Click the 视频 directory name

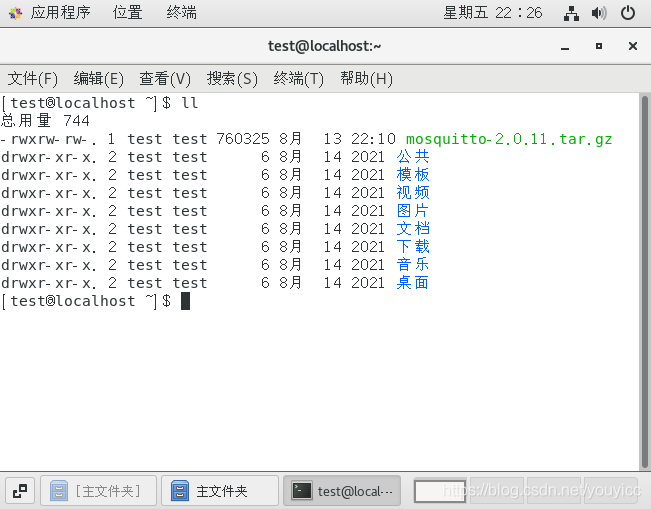[x=413, y=193]
